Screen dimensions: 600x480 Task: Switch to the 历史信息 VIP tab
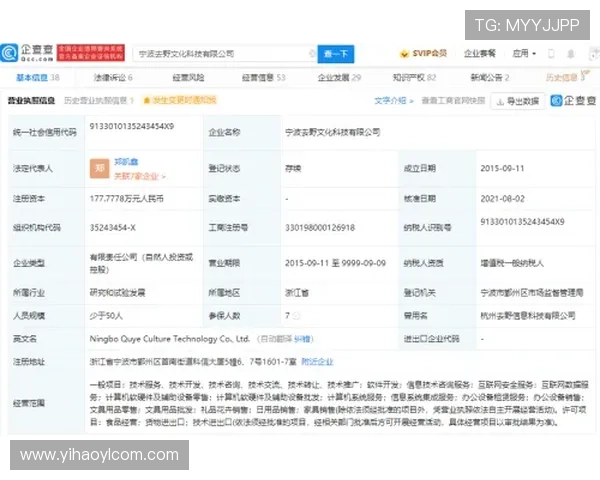(x=567, y=77)
